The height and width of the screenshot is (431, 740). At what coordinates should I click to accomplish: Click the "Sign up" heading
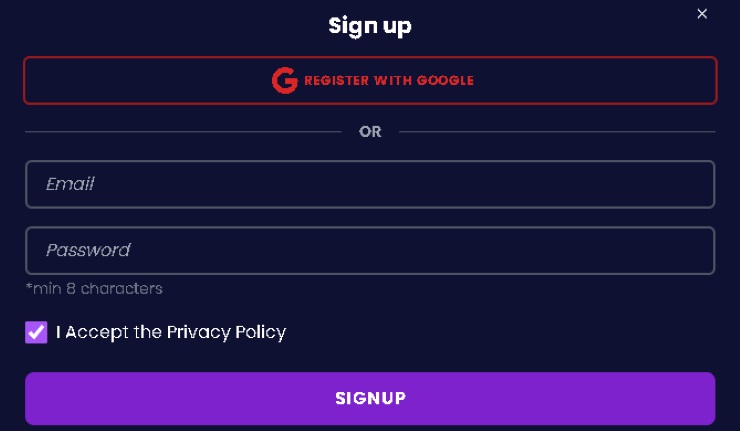(x=370, y=25)
